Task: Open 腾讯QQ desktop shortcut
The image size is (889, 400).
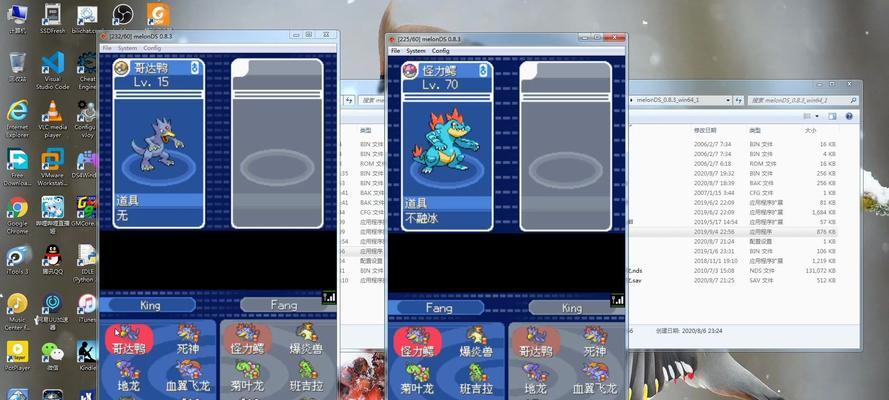Action: pos(52,259)
